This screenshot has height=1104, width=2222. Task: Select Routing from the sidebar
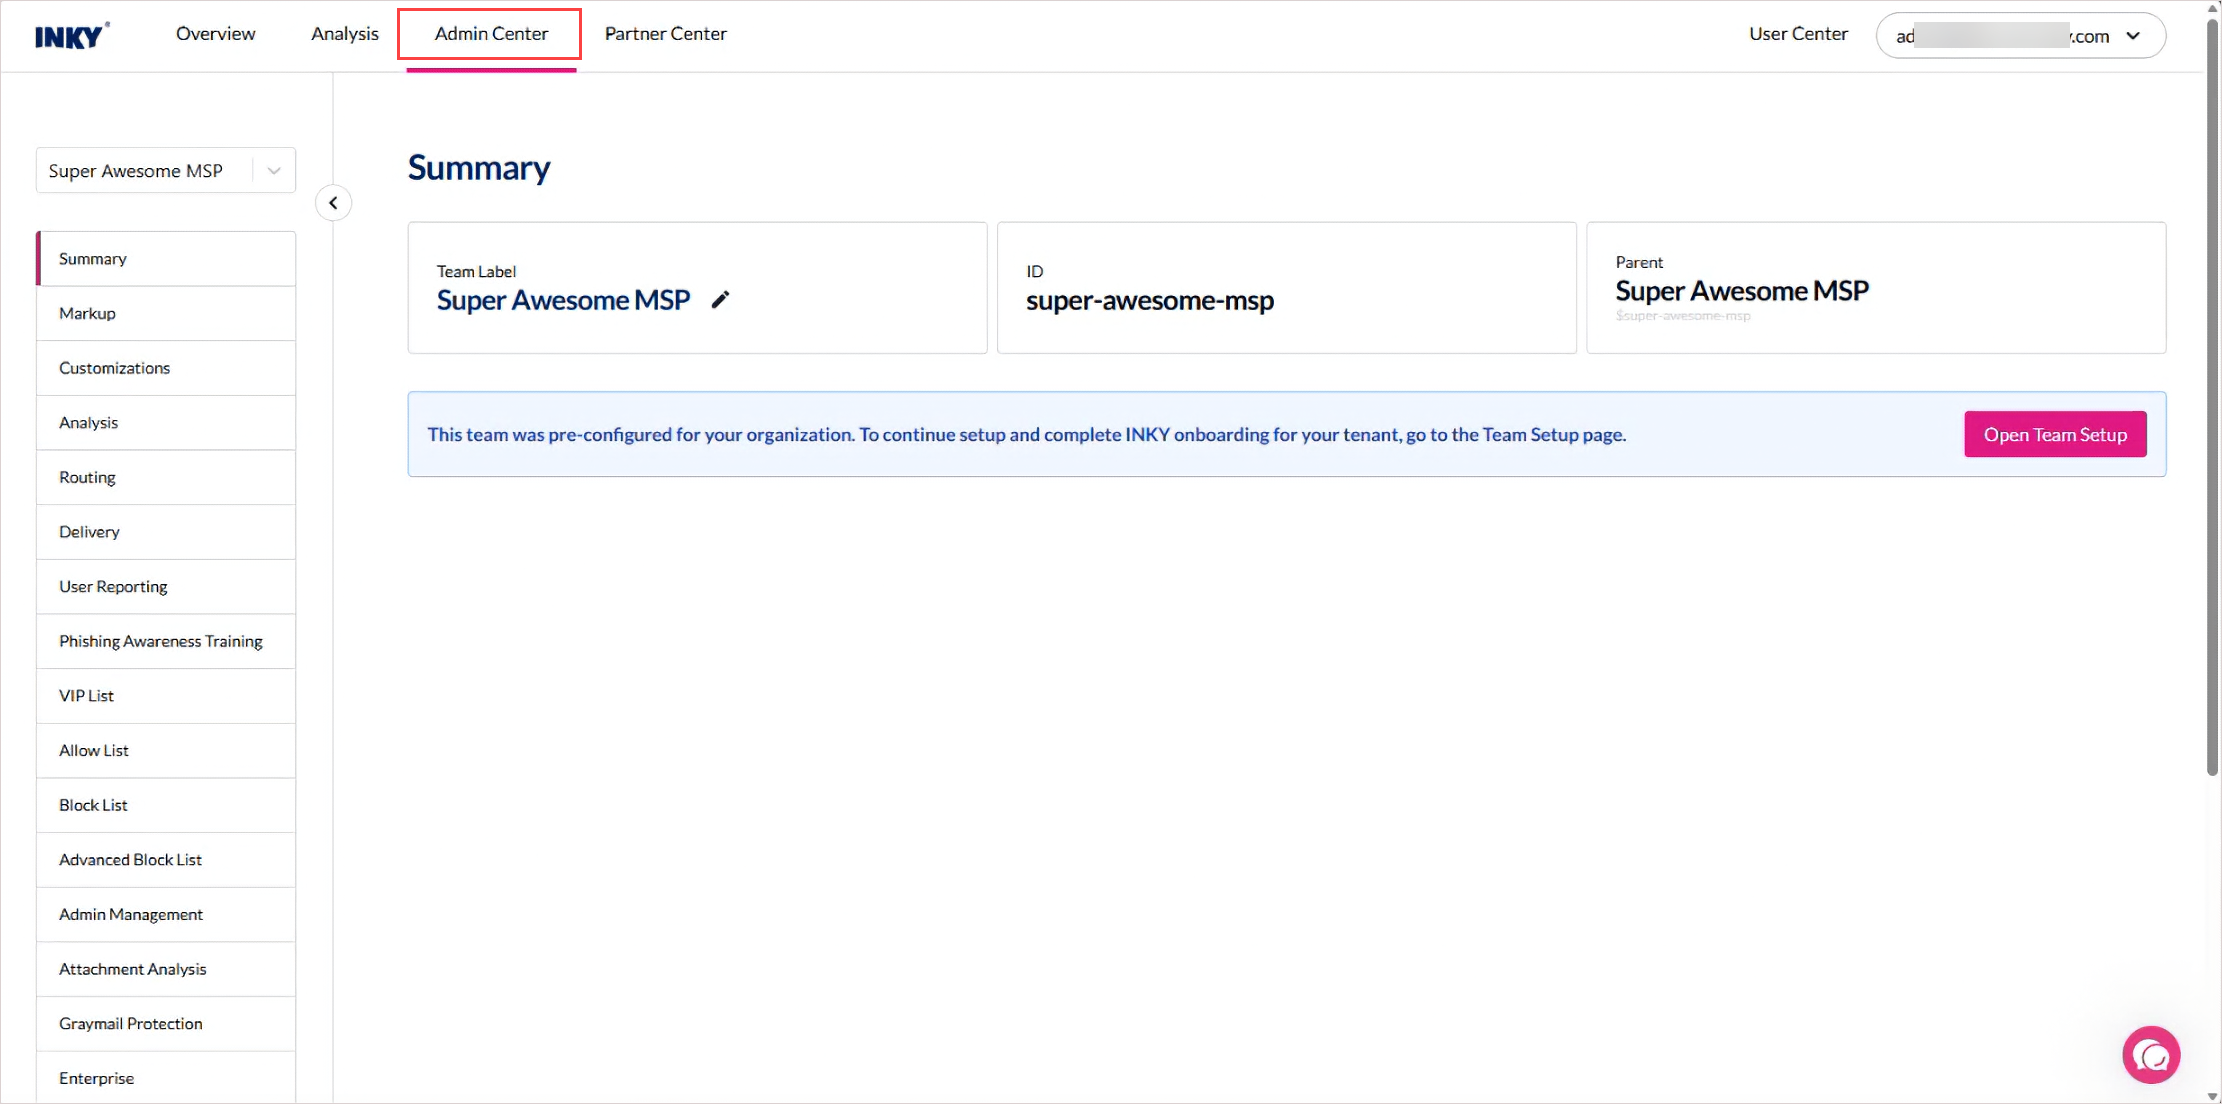[x=87, y=478]
